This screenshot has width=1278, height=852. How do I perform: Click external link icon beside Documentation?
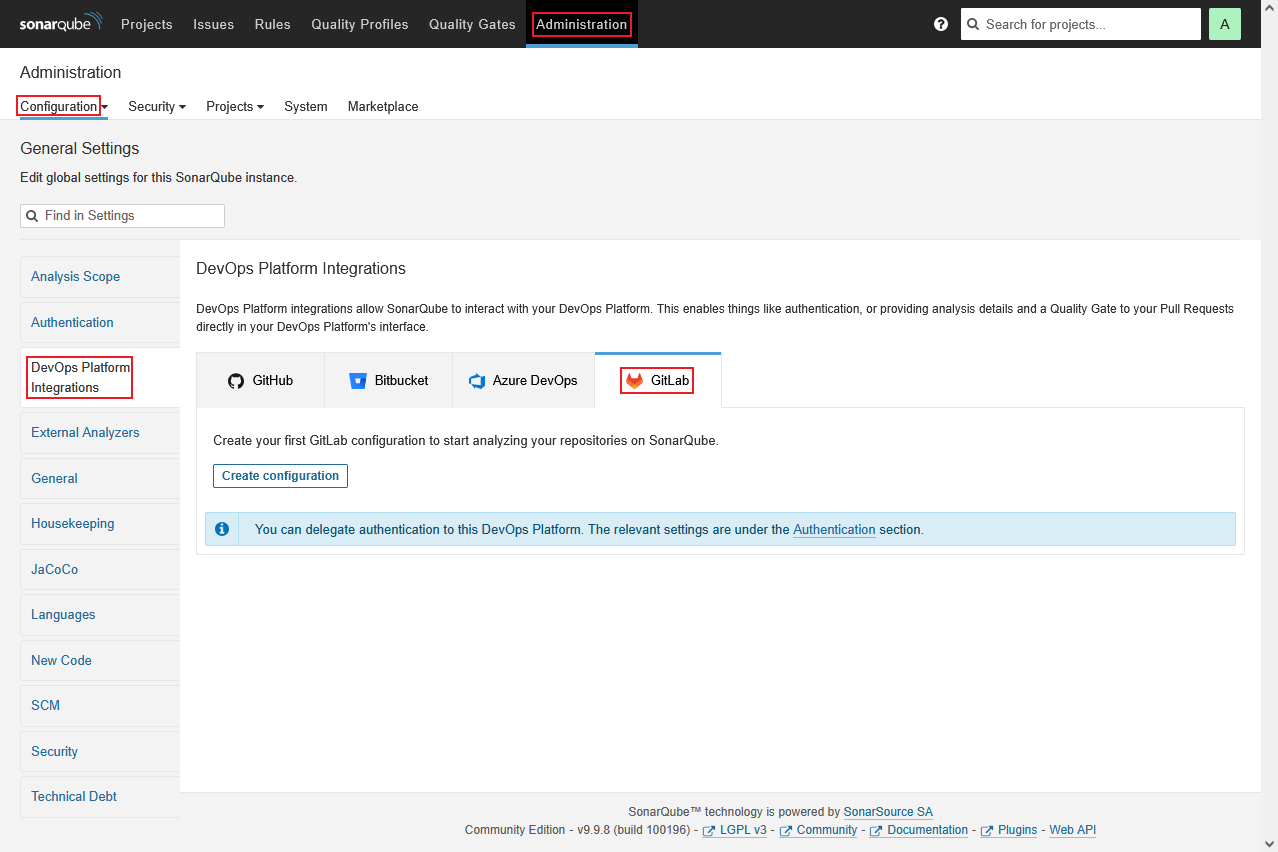(876, 831)
